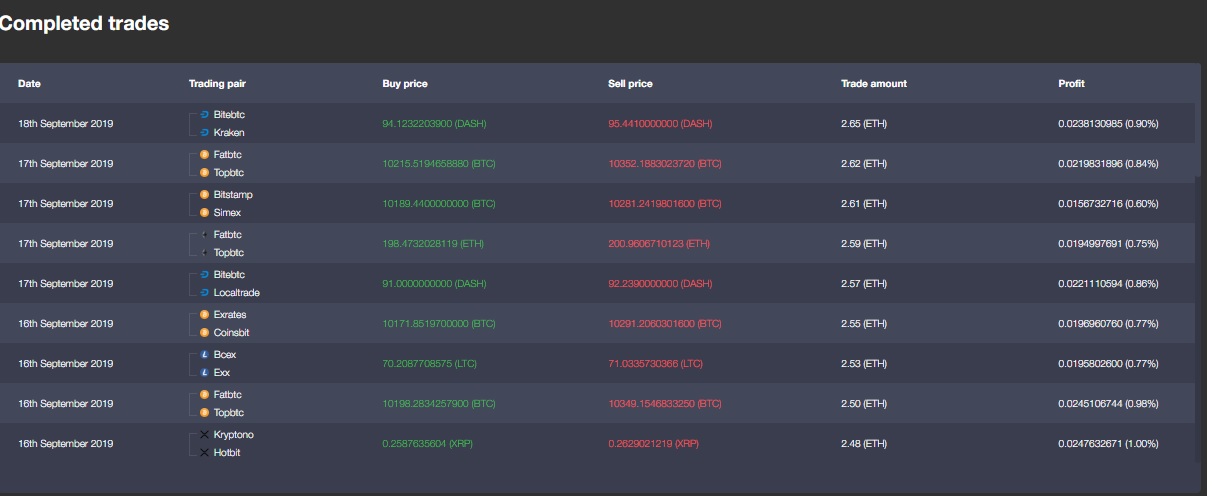
Task: Select buy price 94.1232203900 (DASH)
Action: (x=435, y=124)
